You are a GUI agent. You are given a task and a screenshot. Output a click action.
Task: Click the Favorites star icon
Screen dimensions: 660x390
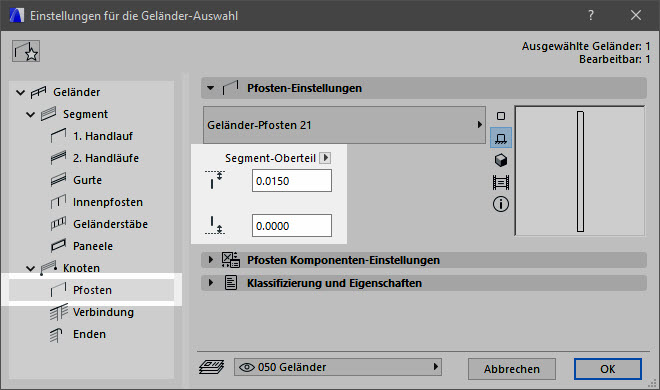coord(26,51)
